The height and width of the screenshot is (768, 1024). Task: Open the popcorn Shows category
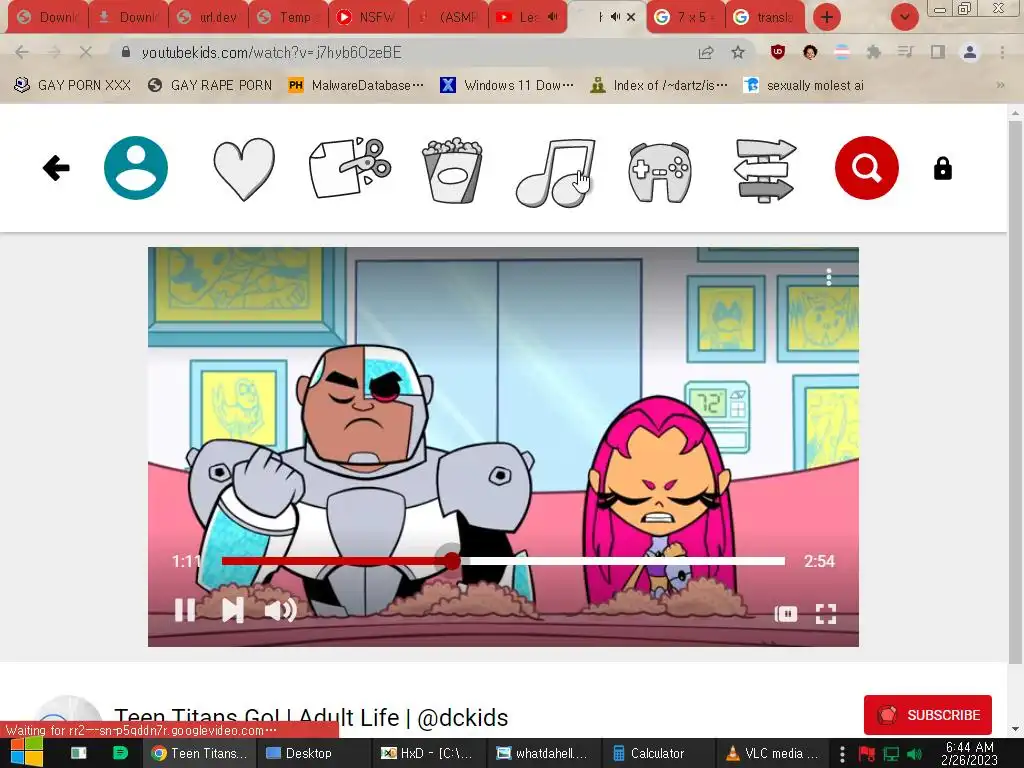coord(452,170)
